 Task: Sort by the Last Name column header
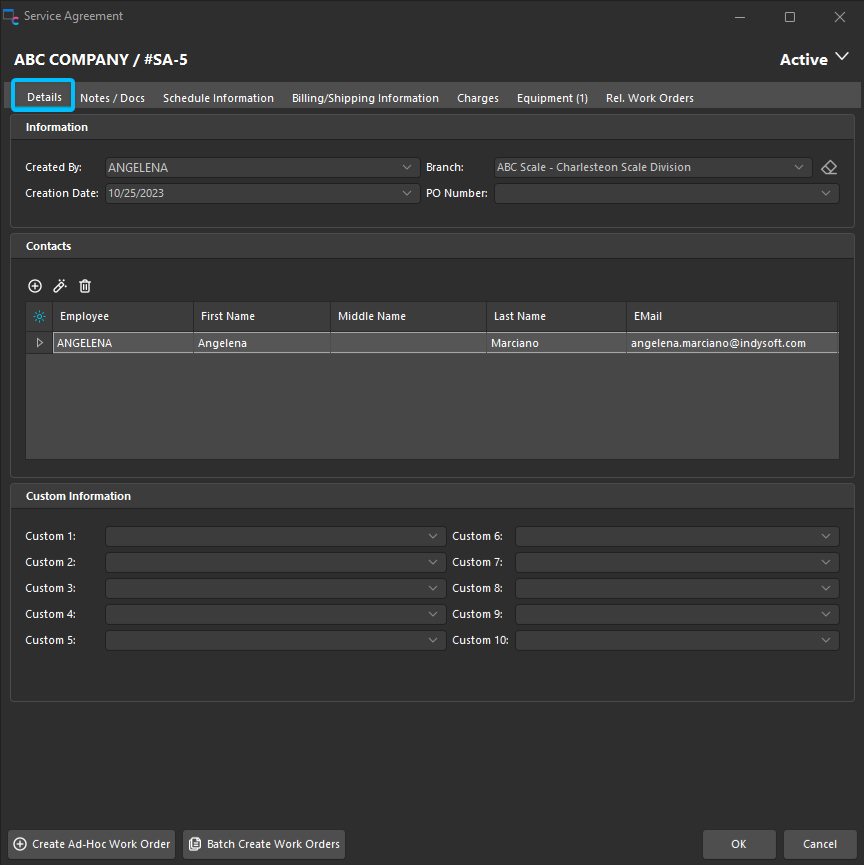click(555, 316)
